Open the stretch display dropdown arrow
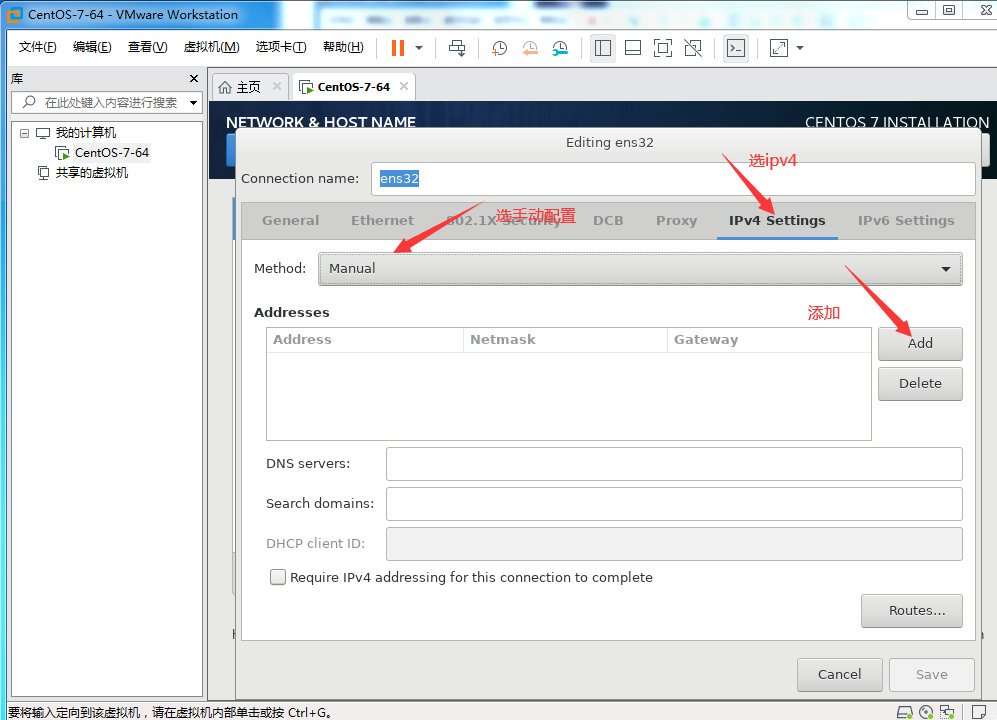This screenshot has width=997, height=720. (x=800, y=48)
